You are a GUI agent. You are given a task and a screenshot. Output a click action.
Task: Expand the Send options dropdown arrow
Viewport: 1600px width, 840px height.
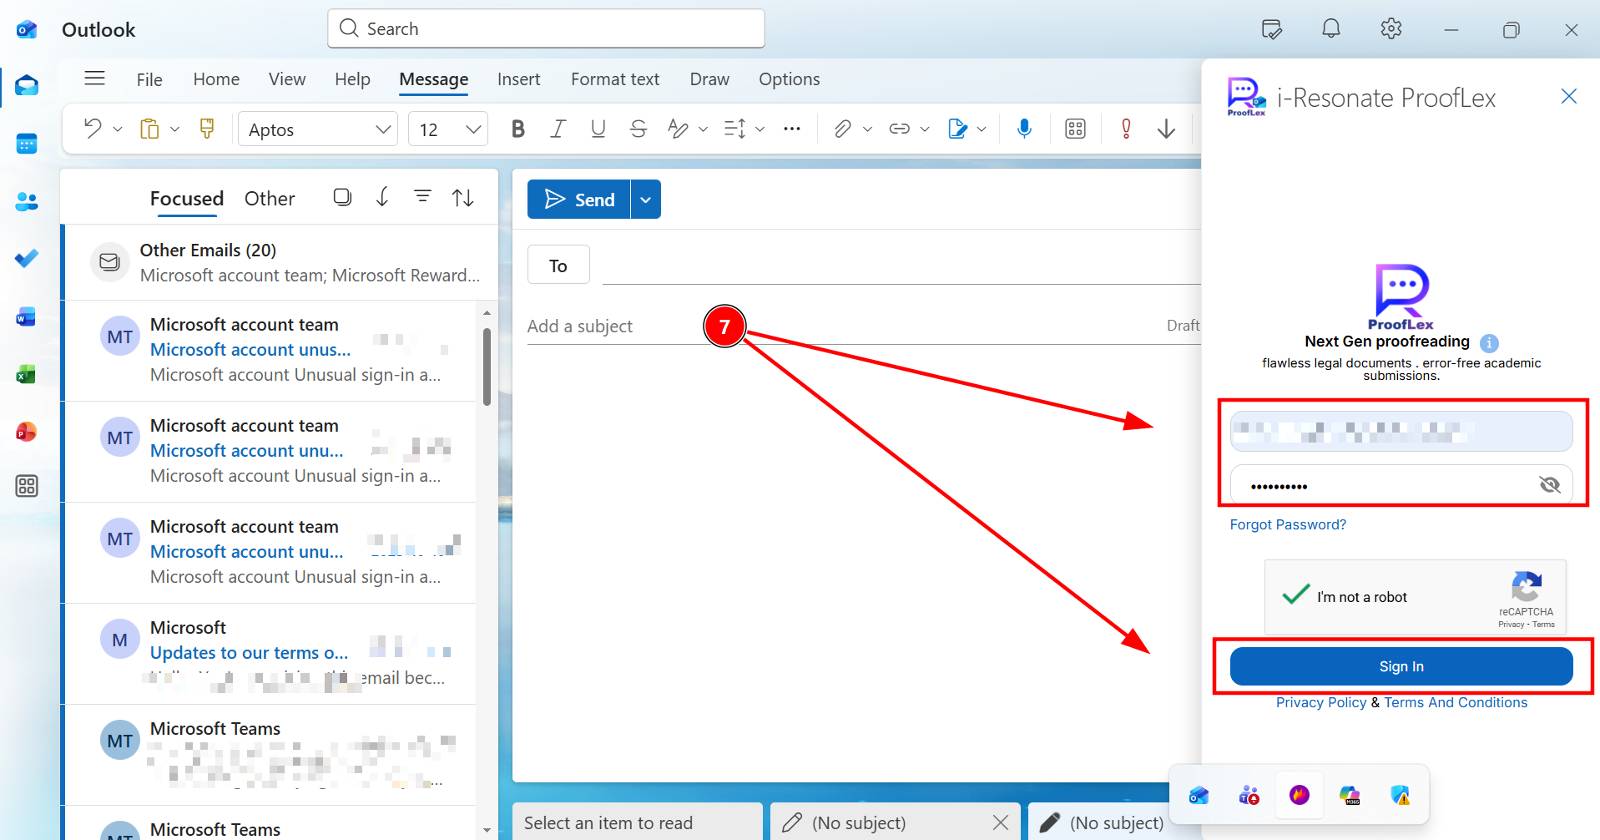coord(646,200)
